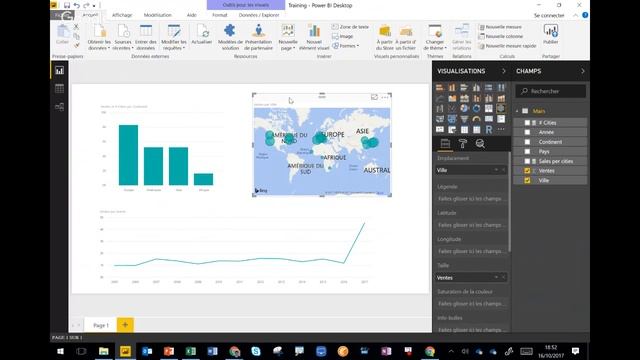Screen dimensions: 640x360
Task: Open the help question mark icon
Action: click(x=585, y=15)
